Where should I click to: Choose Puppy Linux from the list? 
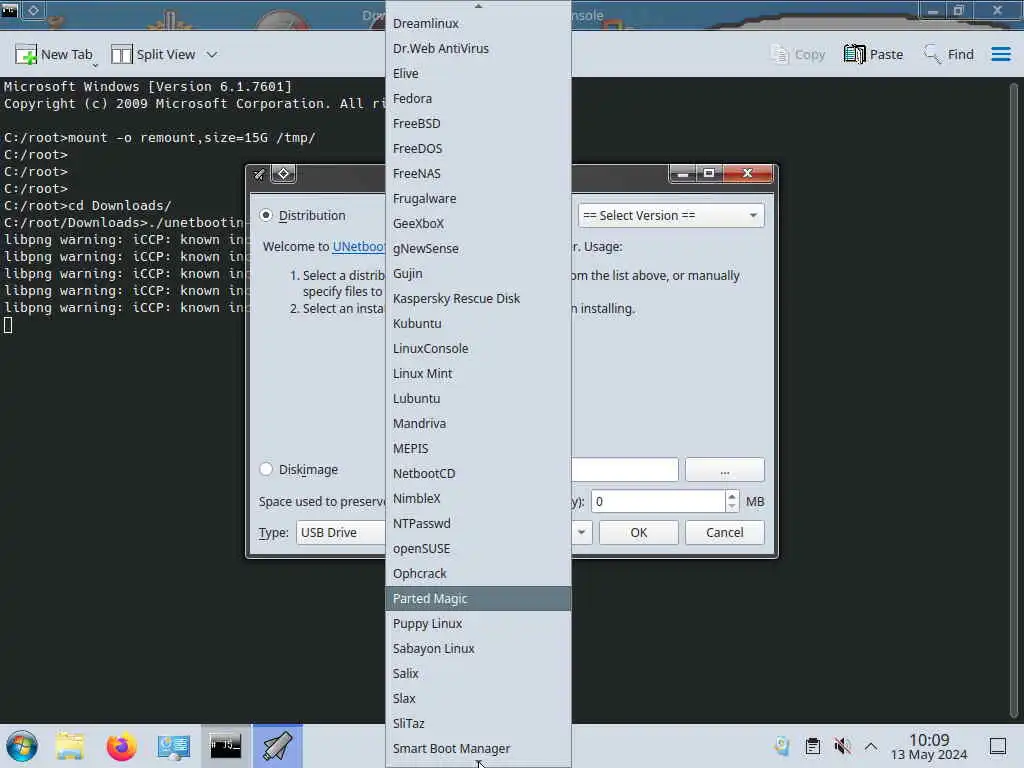478,624
